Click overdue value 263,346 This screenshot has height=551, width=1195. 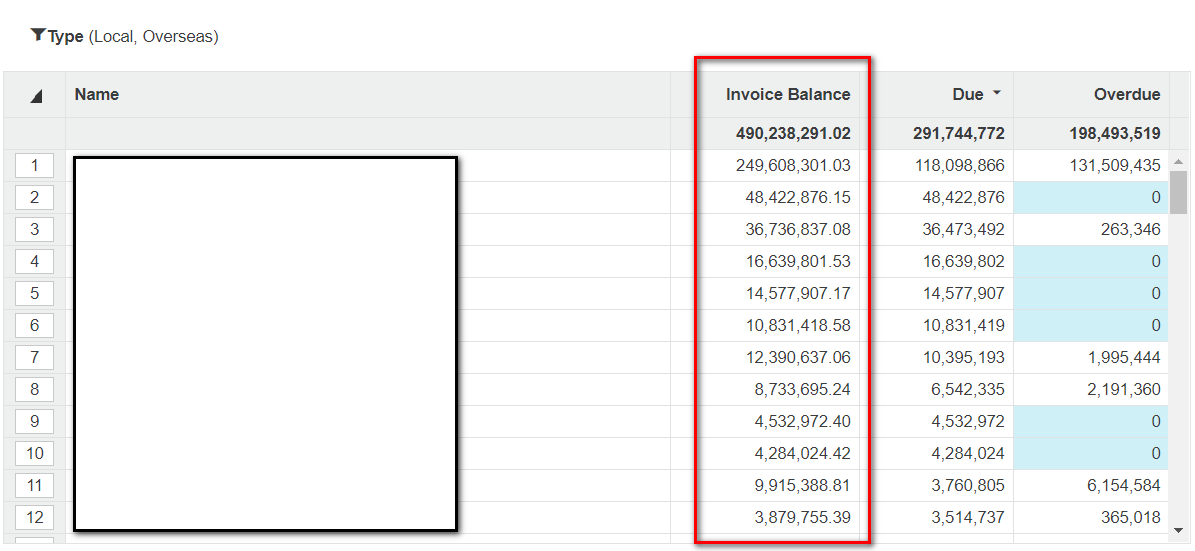tap(1133, 229)
